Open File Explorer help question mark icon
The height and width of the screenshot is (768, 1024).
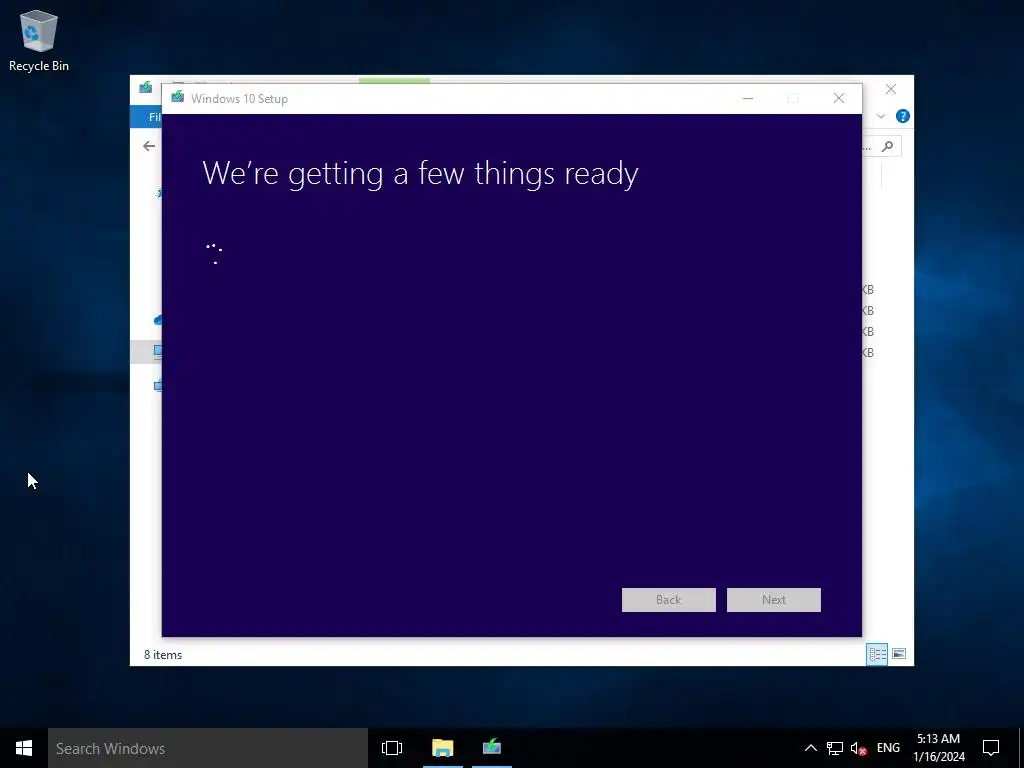pos(903,116)
